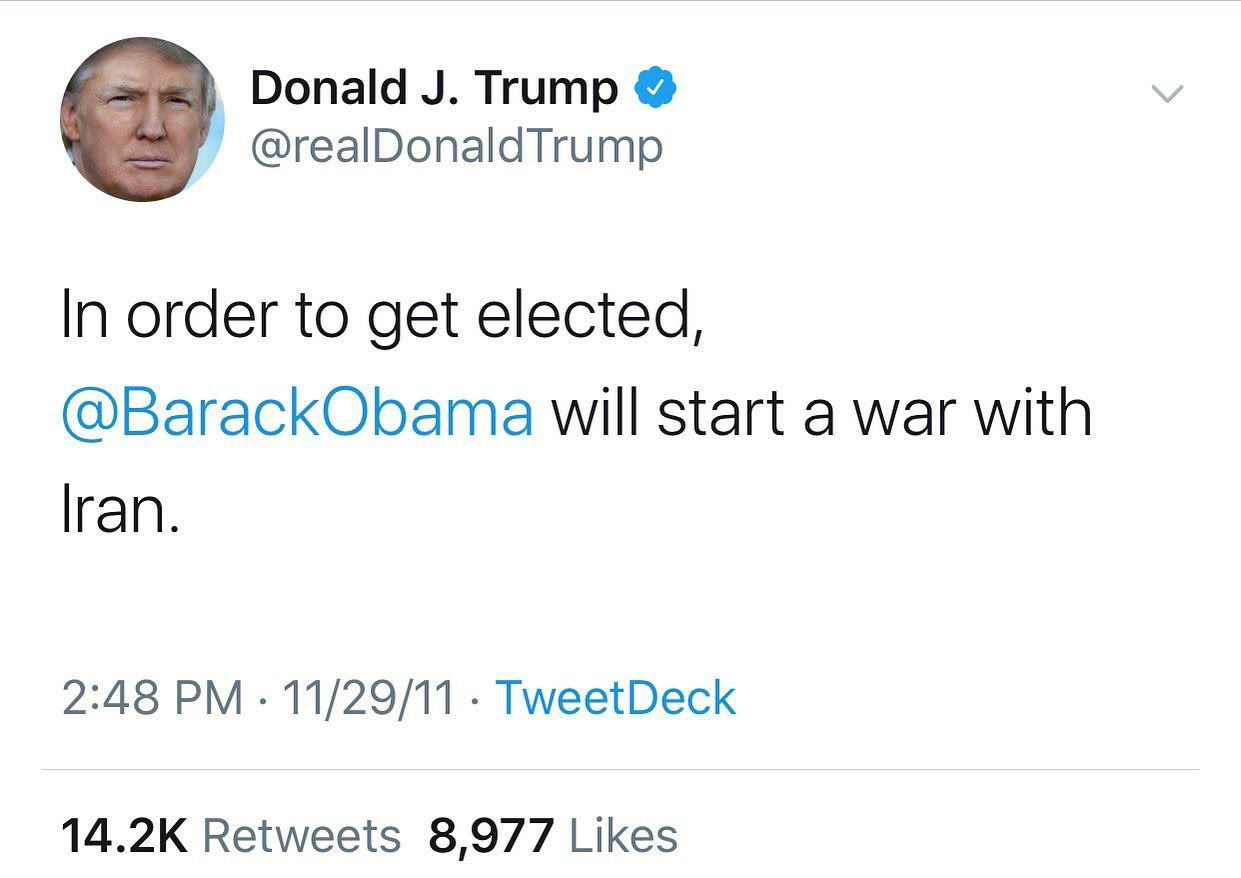Click the word "Iran." in tweet

tap(121, 509)
